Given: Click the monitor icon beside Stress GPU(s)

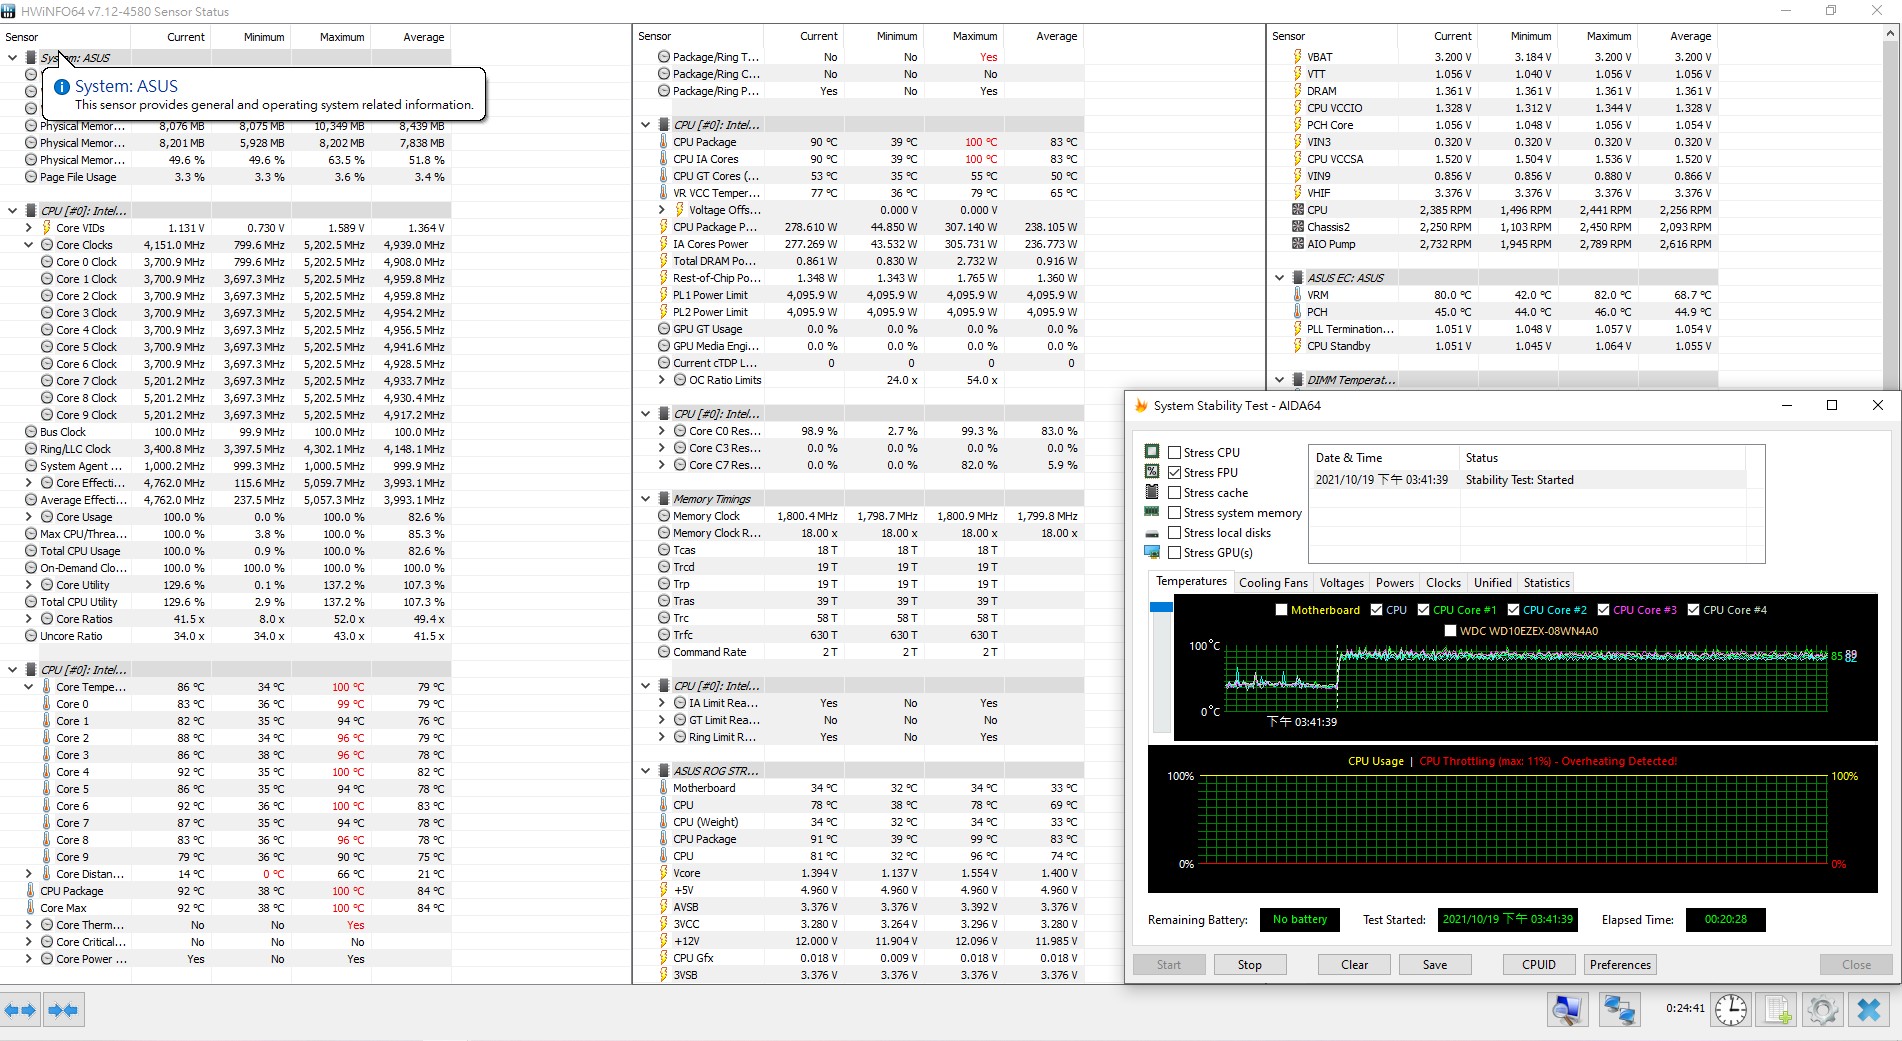Looking at the screenshot, I should pyautogui.click(x=1152, y=553).
